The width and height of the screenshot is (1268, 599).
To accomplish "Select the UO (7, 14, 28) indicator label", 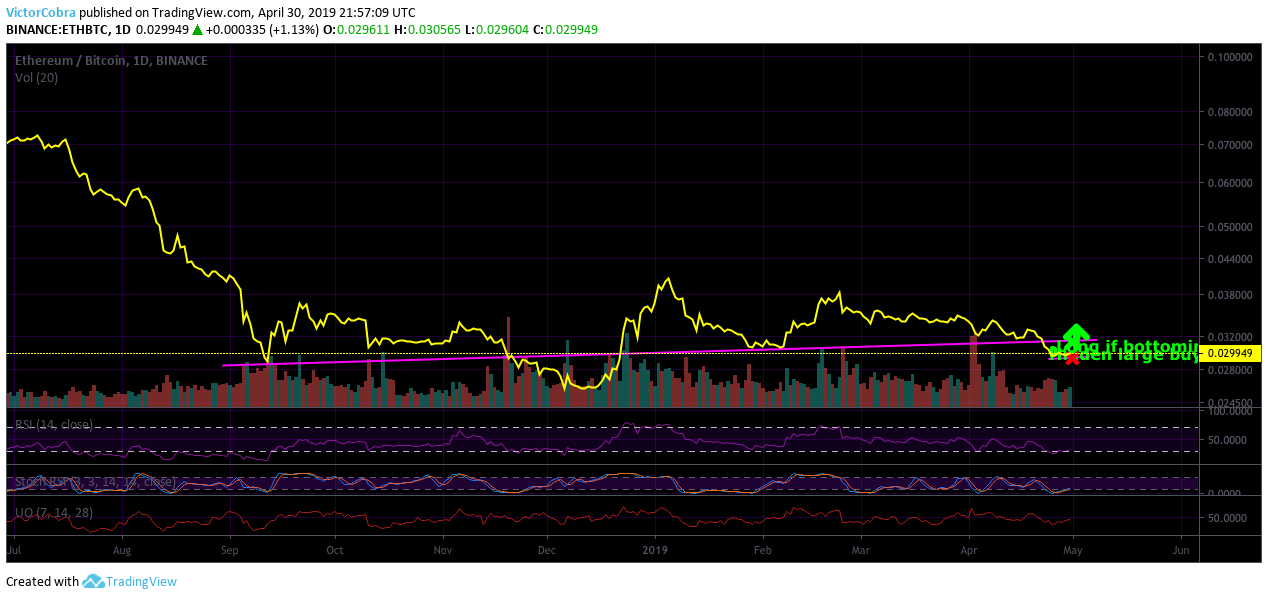I will pyautogui.click(x=53, y=513).
